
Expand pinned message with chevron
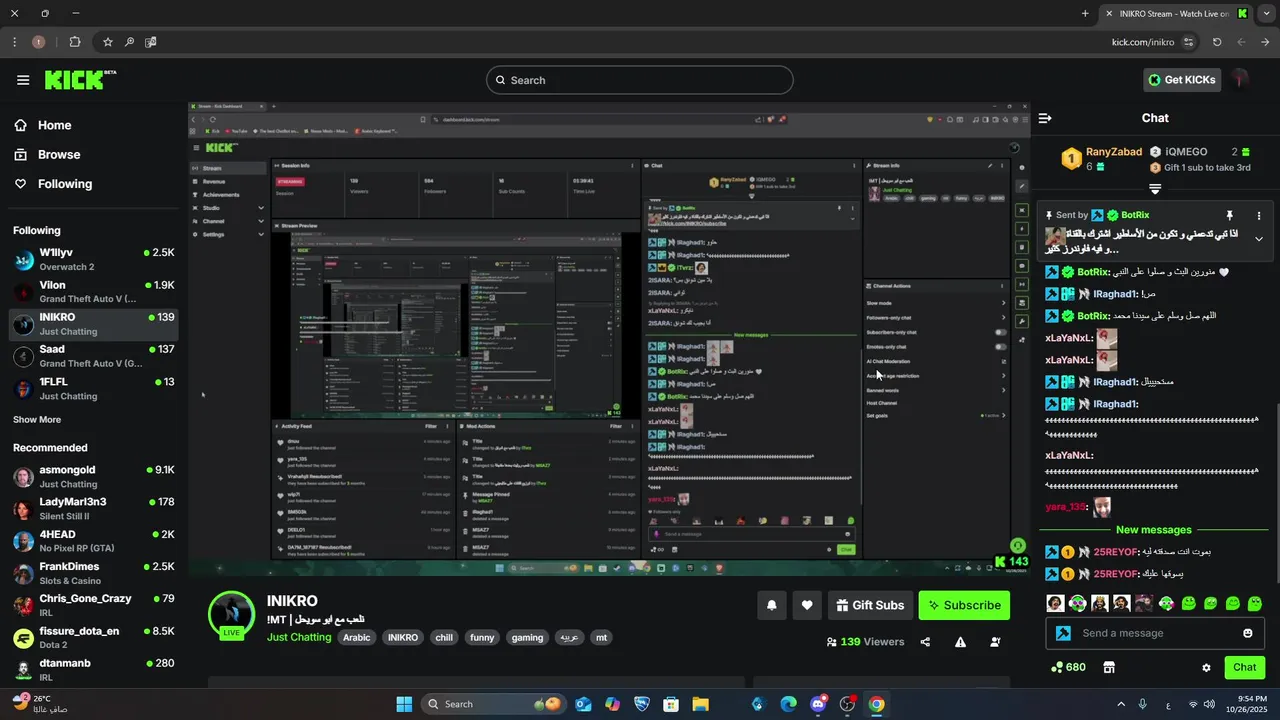1259,239
